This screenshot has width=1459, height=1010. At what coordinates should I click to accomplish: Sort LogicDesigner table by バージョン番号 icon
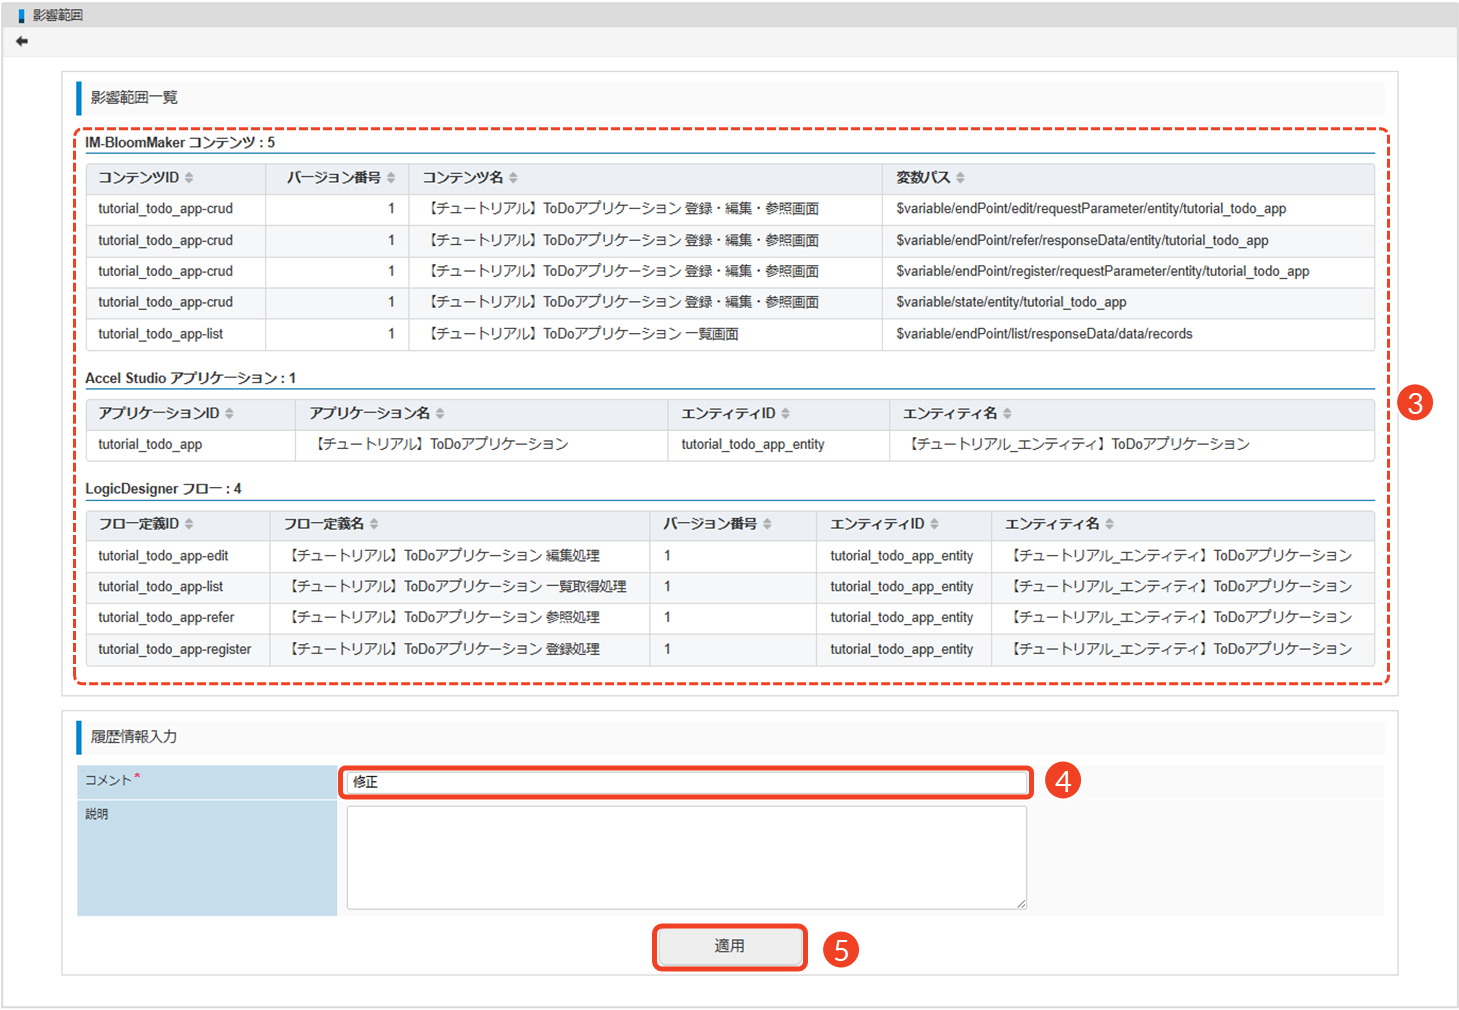767,524
